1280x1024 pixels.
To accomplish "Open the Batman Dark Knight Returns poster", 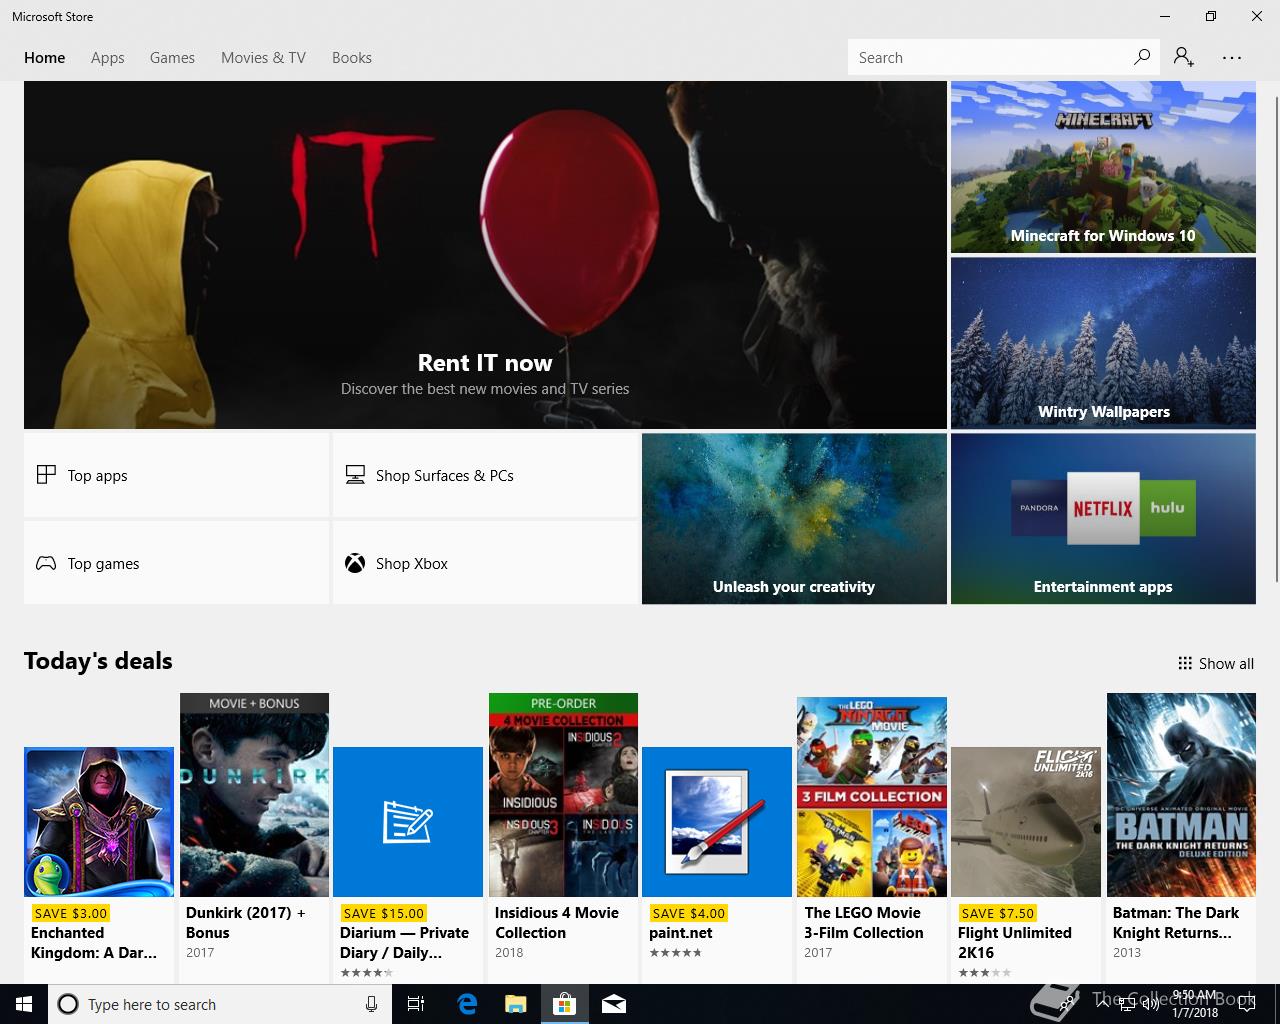I will pyautogui.click(x=1181, y=795).
